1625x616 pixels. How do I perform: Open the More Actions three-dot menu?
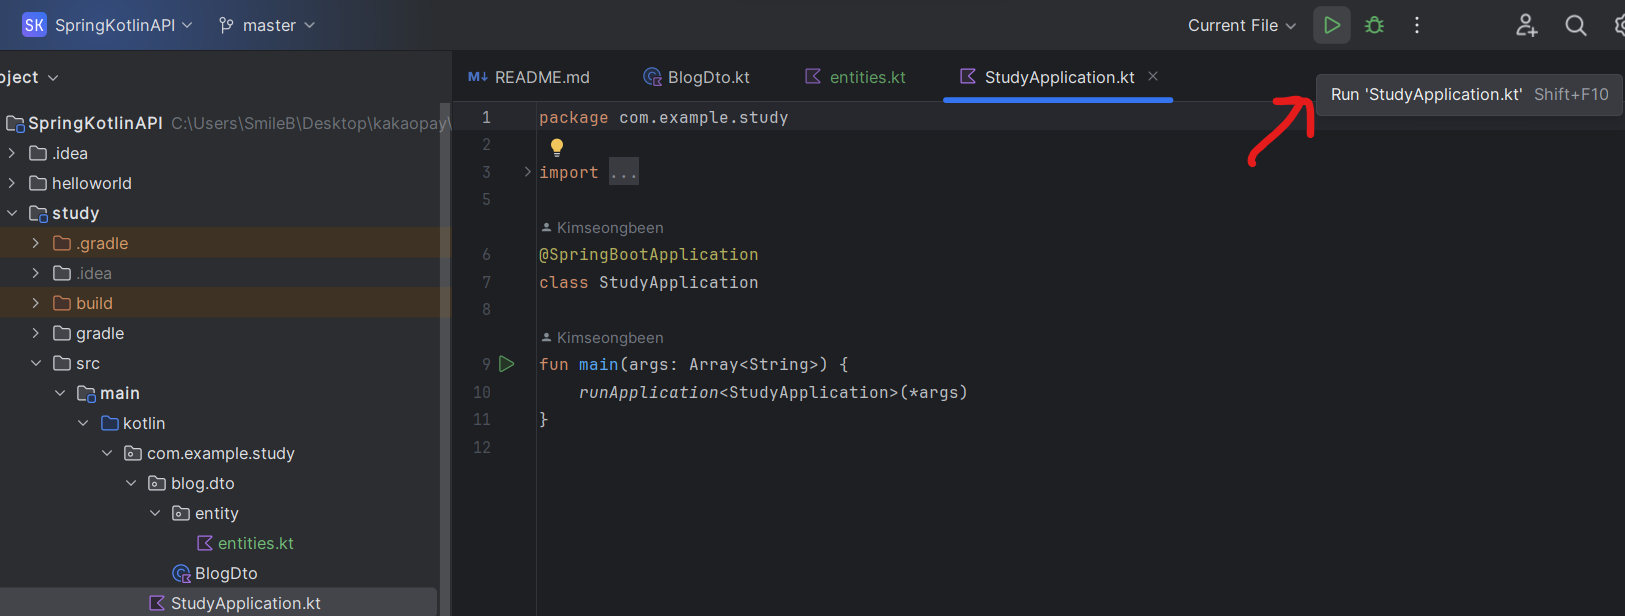tap(1417, 25)
